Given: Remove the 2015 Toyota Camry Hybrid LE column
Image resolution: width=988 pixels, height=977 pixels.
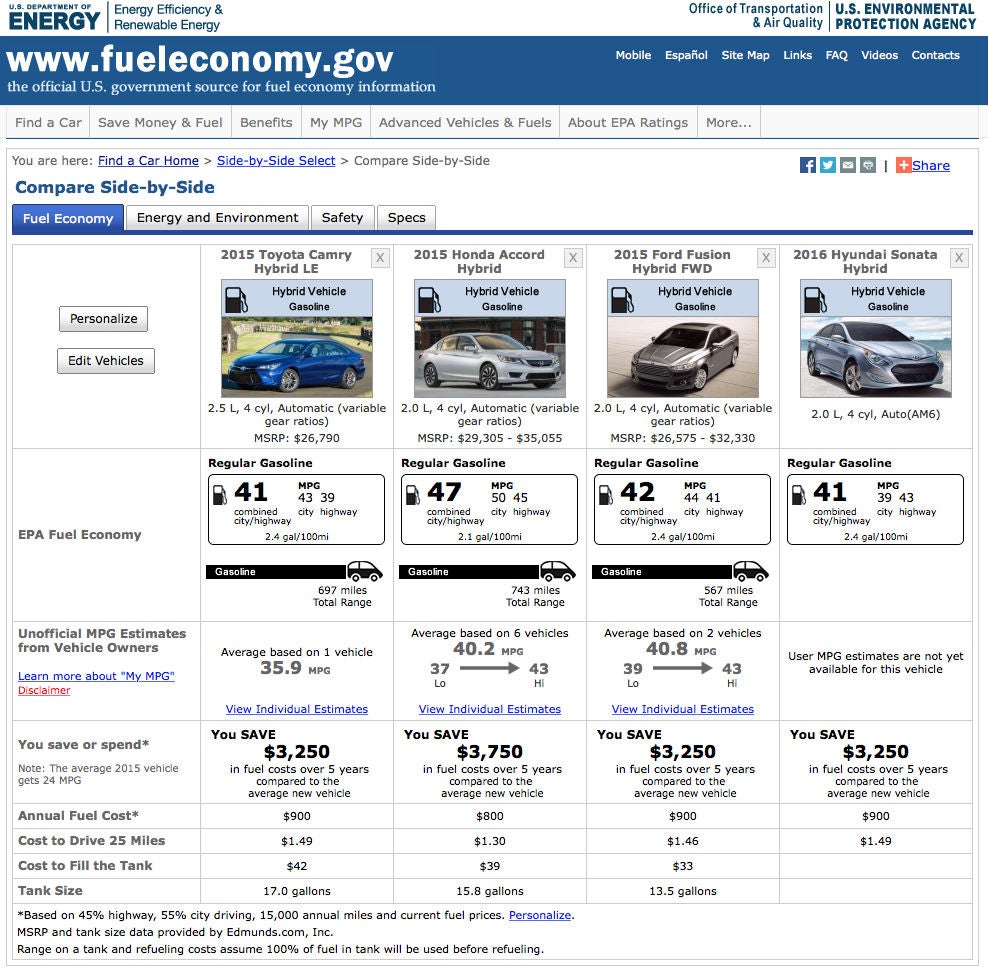Looking at the screenshot, I should pos(380,258).
